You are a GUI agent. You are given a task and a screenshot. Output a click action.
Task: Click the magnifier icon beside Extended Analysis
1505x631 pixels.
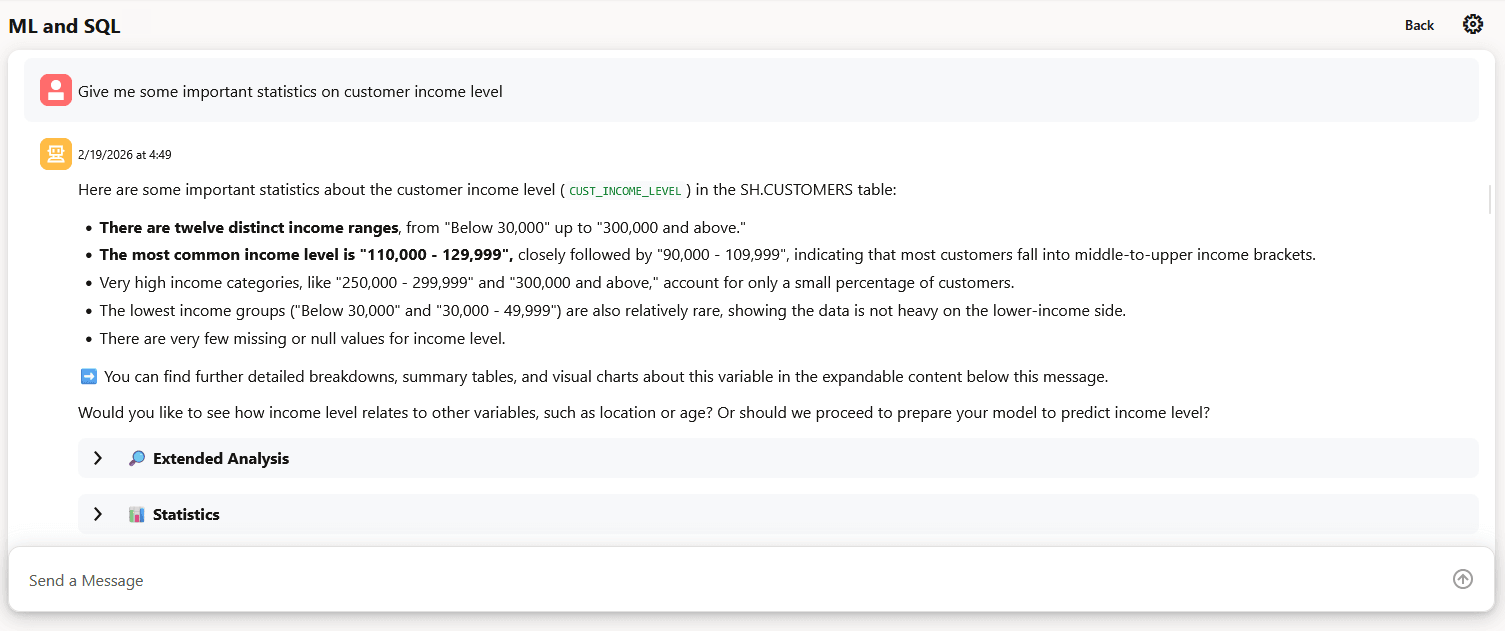click(137, 458)
